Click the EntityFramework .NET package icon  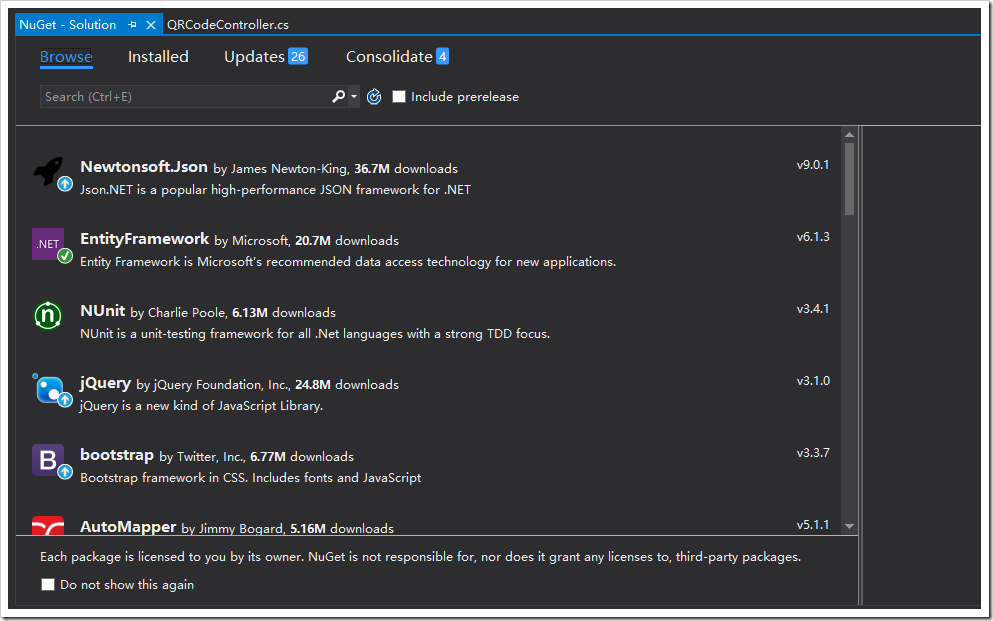tap(49, 244)
